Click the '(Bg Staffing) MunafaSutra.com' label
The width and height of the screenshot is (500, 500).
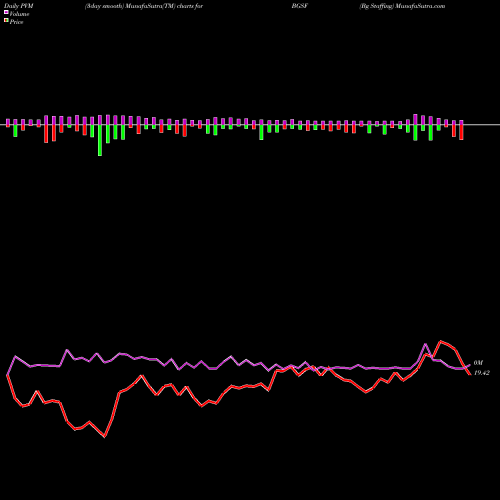coord(402,6)
